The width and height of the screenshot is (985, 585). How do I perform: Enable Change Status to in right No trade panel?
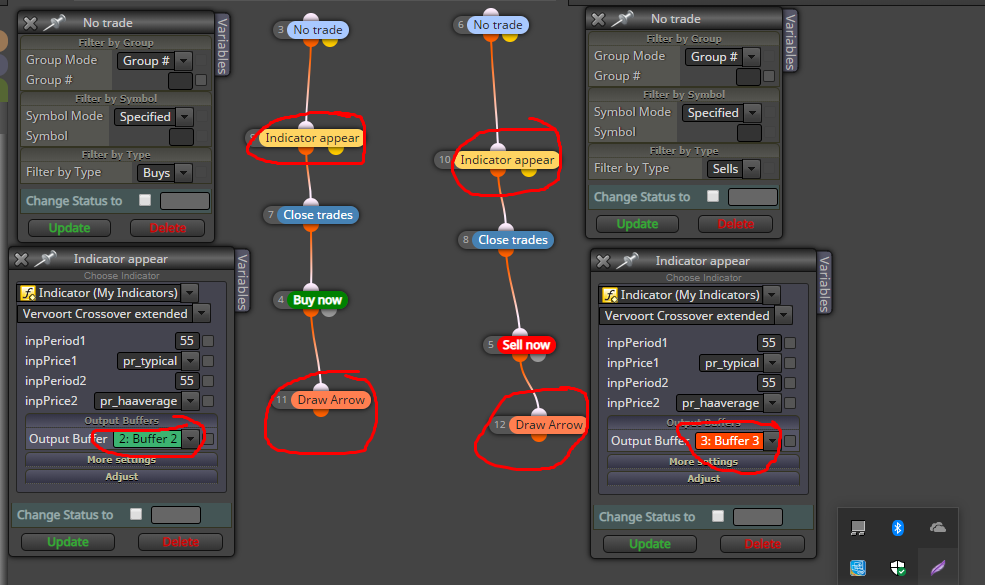[x=713, y=196]
